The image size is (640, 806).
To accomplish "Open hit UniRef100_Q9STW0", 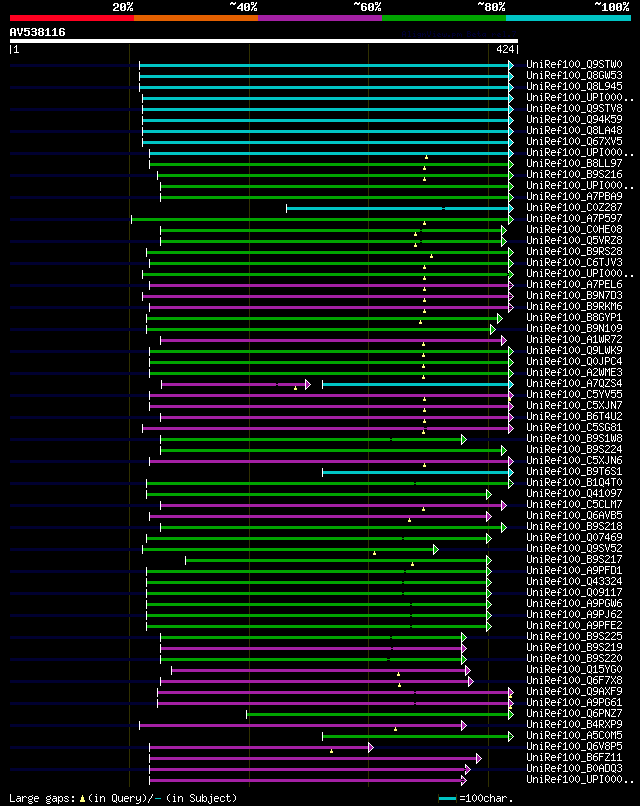I will tap(574, 64).
